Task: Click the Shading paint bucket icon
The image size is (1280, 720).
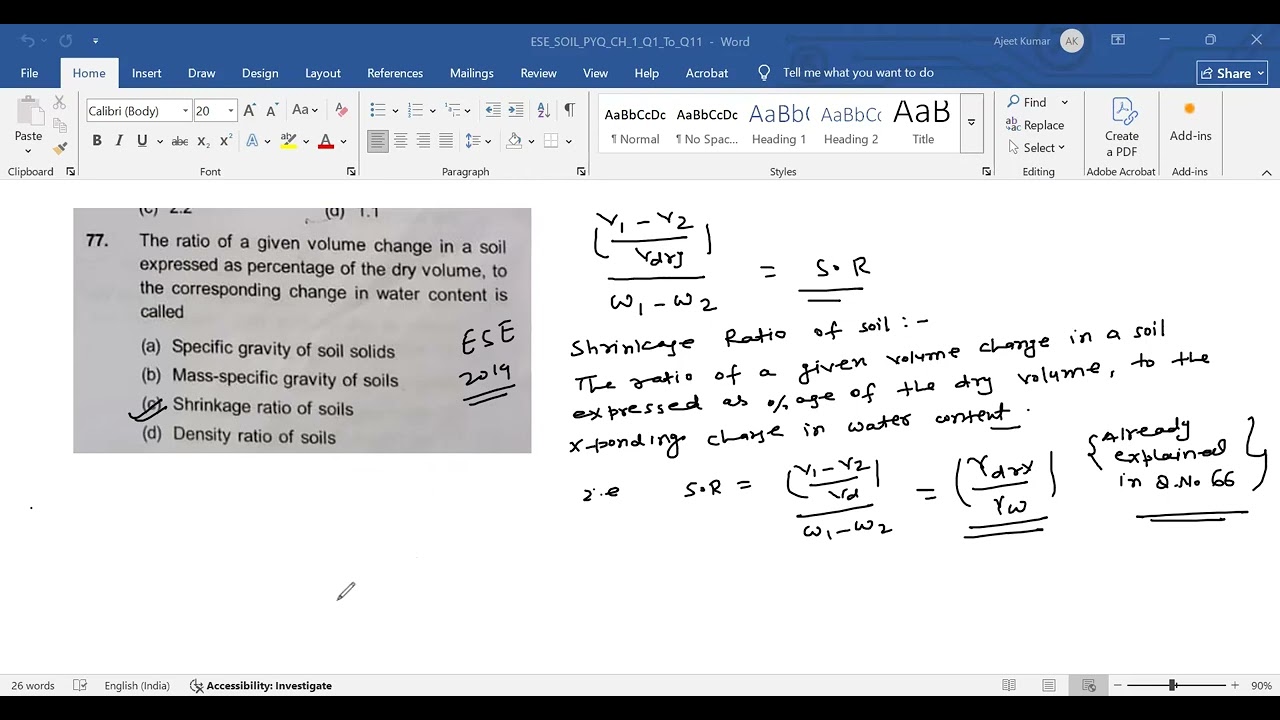Action: click(x=514, y=141)
